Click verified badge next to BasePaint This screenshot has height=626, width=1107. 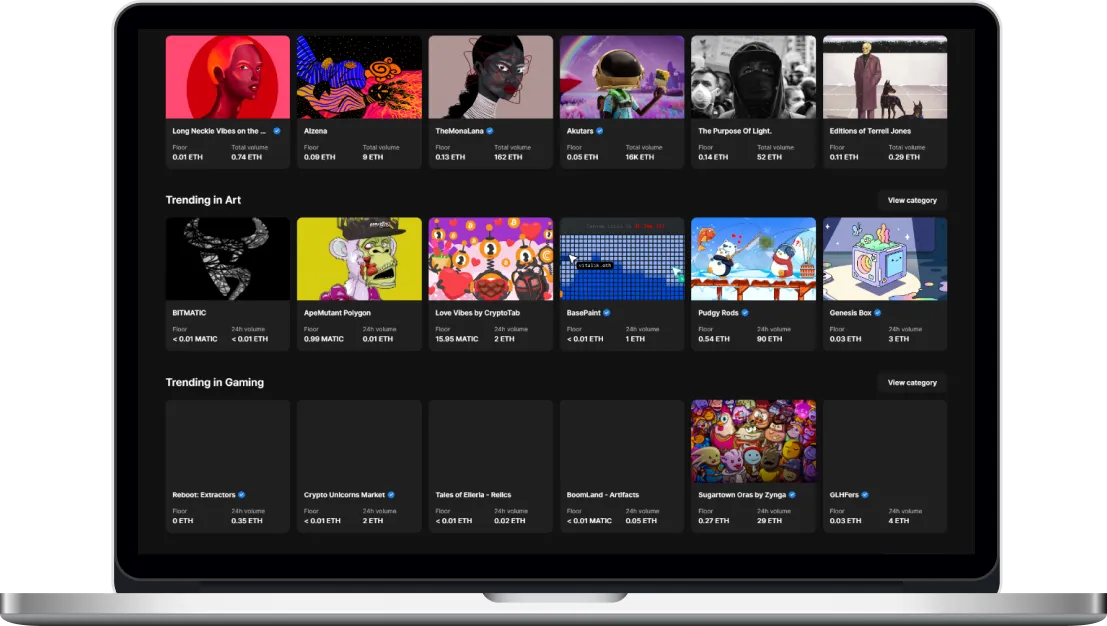pos(606,313)
